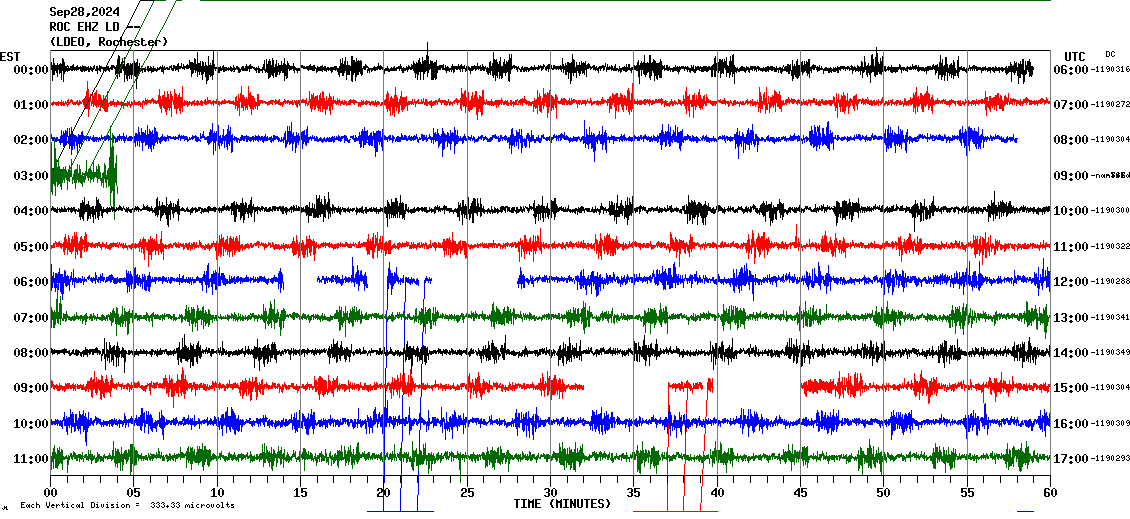The width and height of the screenshot is (1130, 519).
Task: Click the 45 minute tick on the time axis
Action: point(800,492)
